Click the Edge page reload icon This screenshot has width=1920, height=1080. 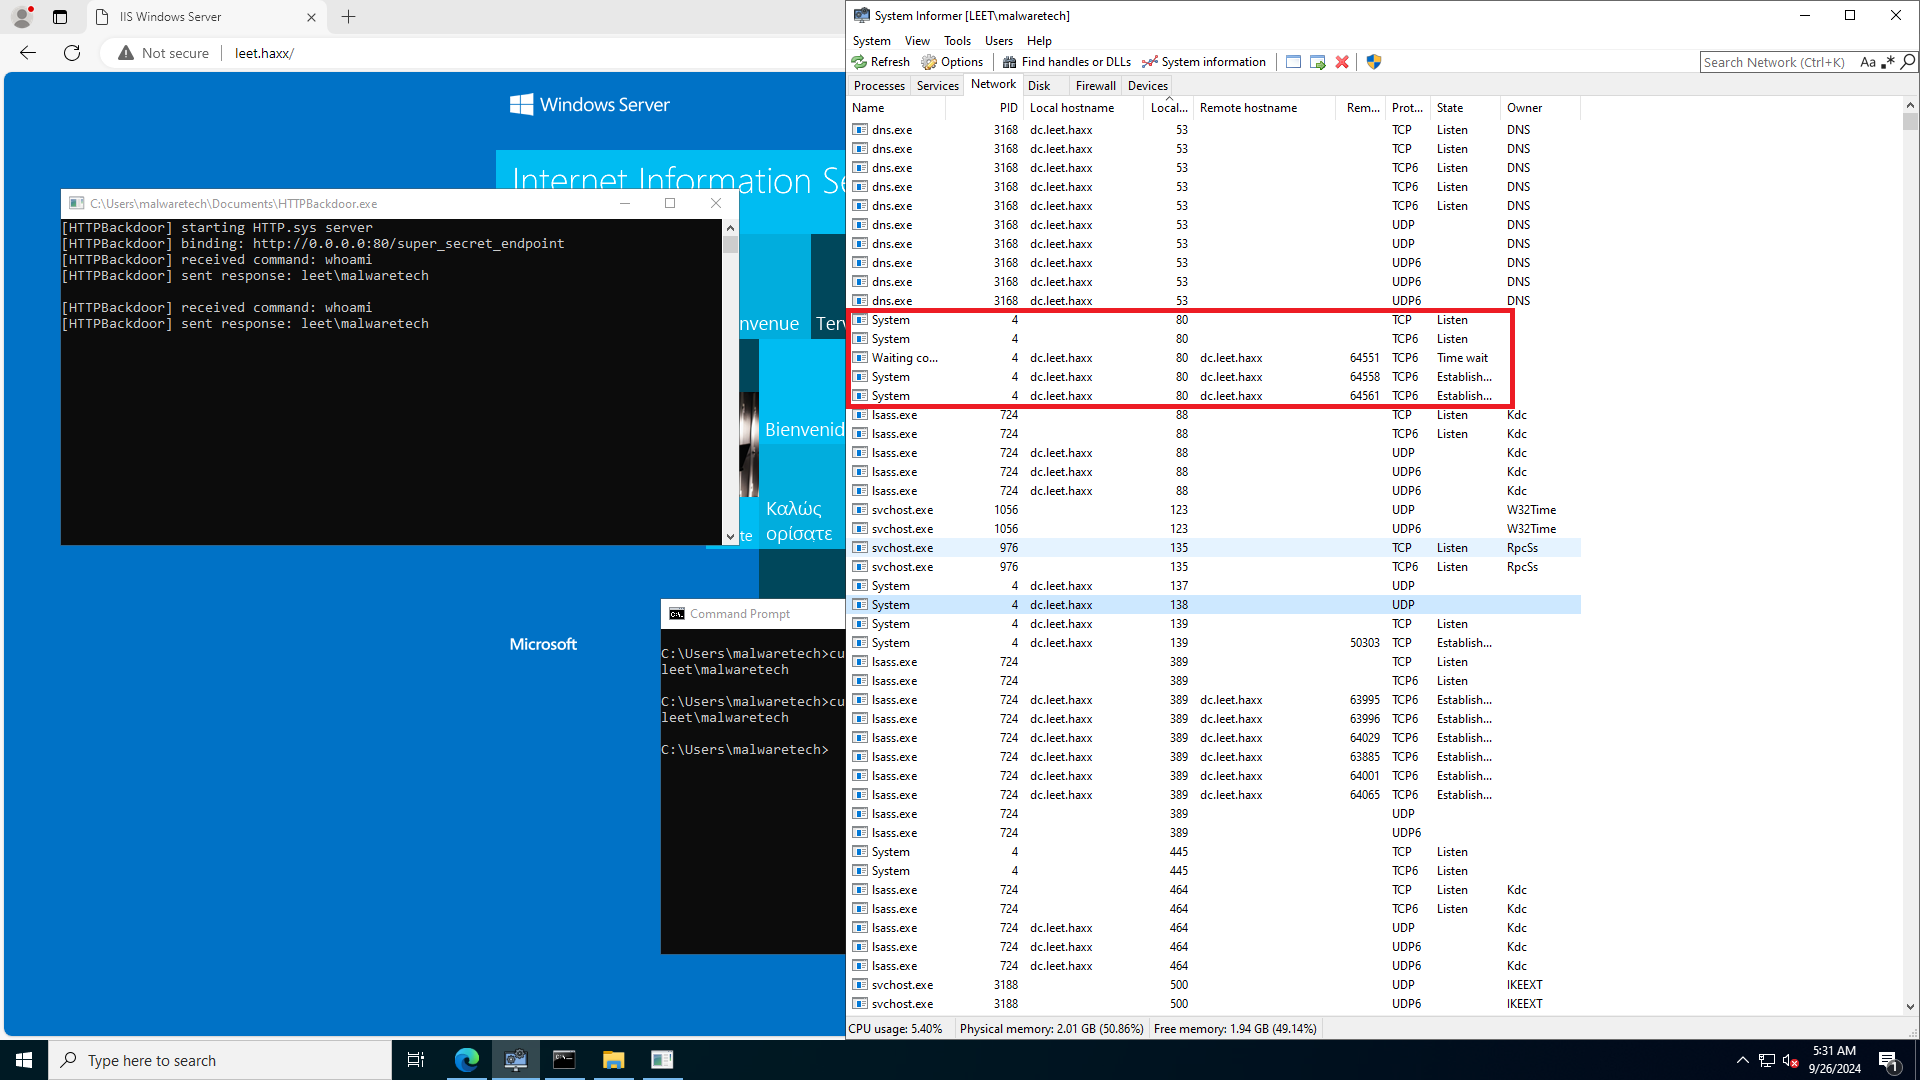point(72,53)
